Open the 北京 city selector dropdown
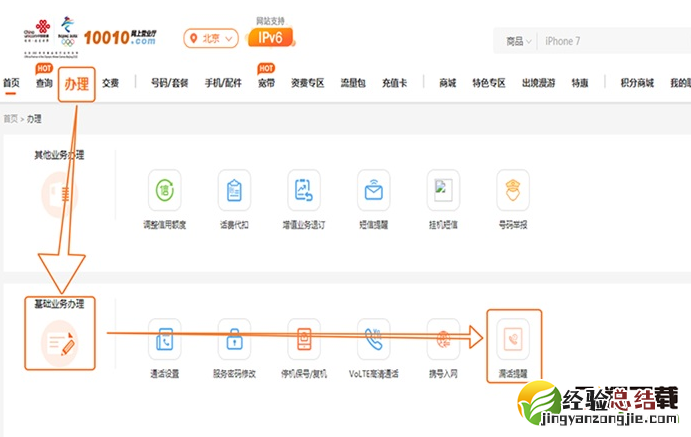 pyautogui.click(x=211, y=39)
